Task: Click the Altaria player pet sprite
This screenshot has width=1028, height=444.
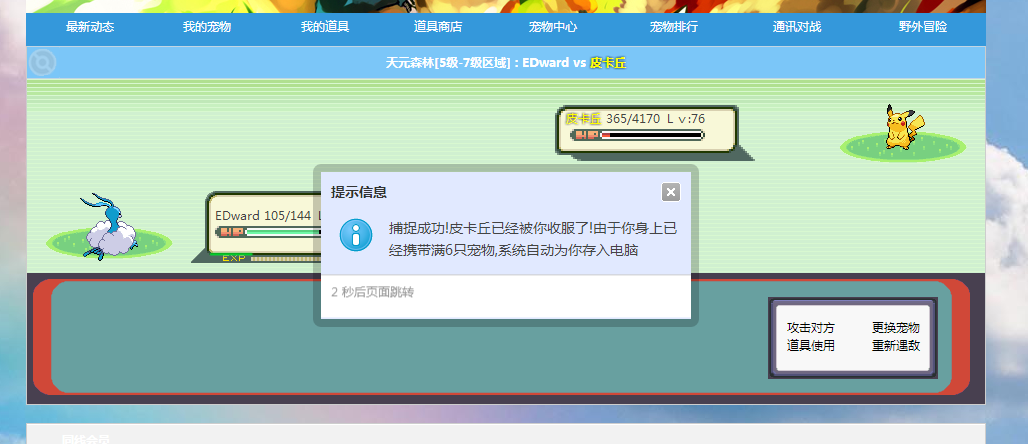Action: 108,227
